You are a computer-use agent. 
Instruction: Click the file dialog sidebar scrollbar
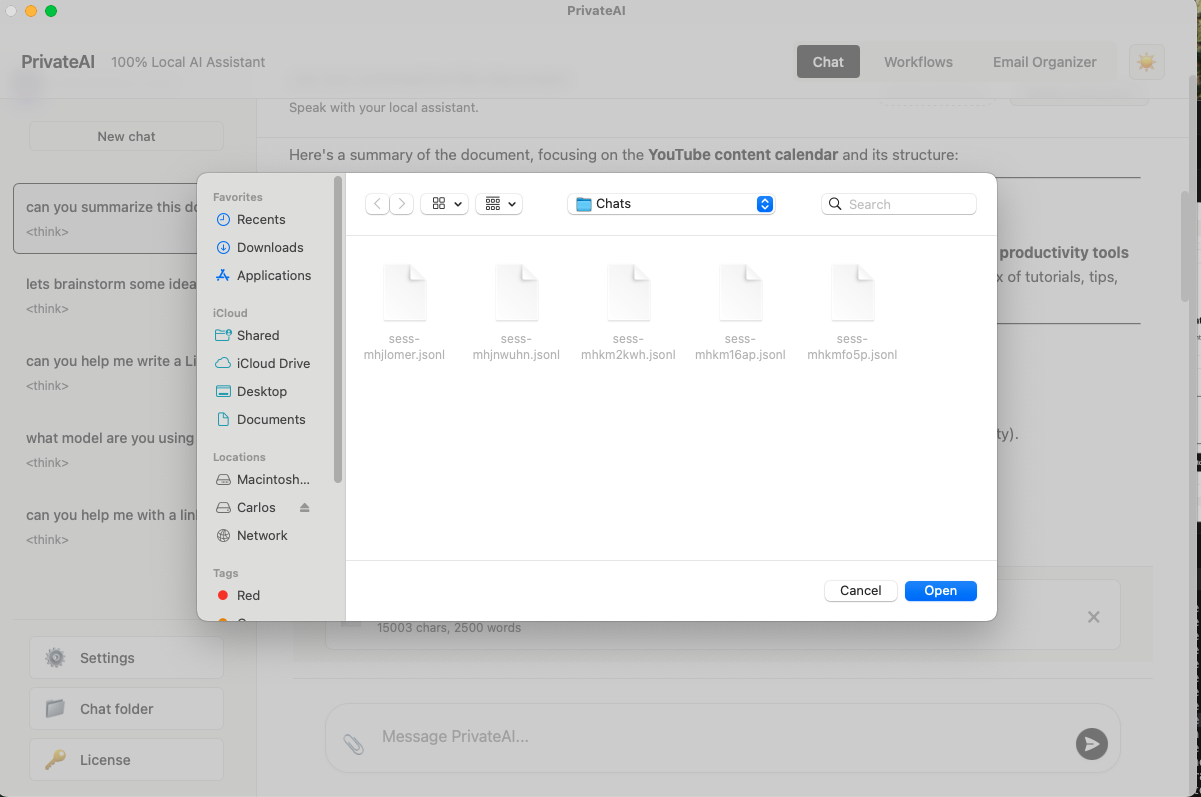pos(338,330)
